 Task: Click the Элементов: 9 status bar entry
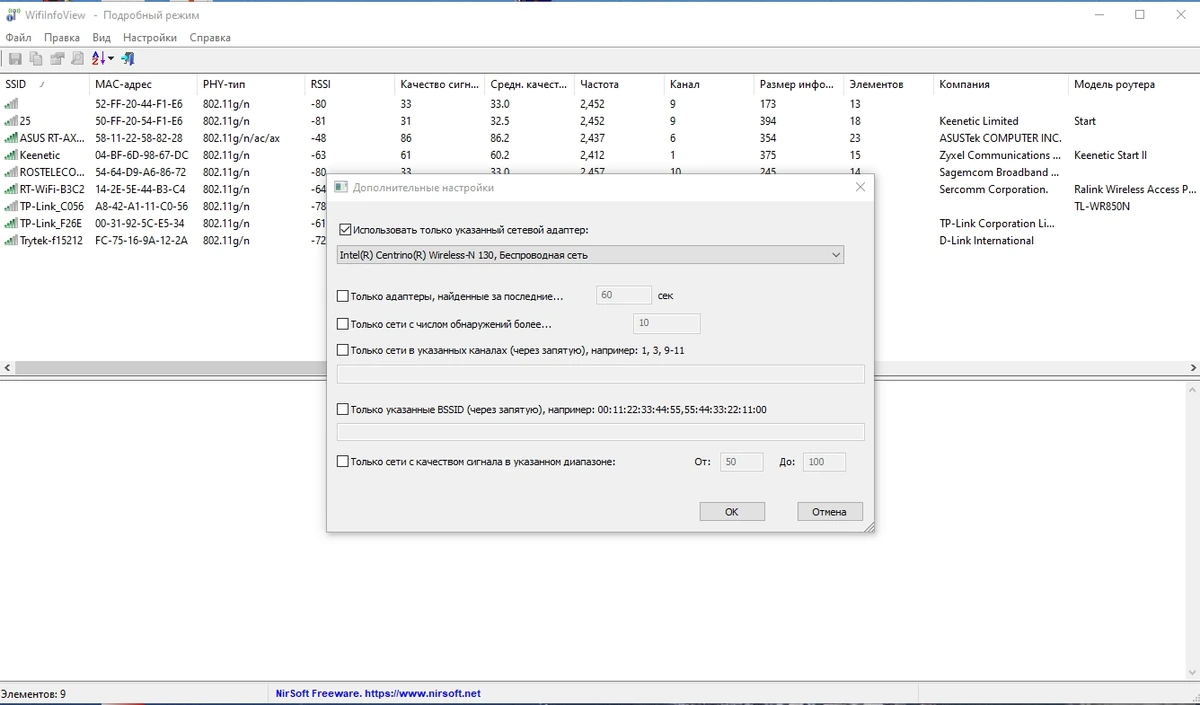click(x=33, y=693)
